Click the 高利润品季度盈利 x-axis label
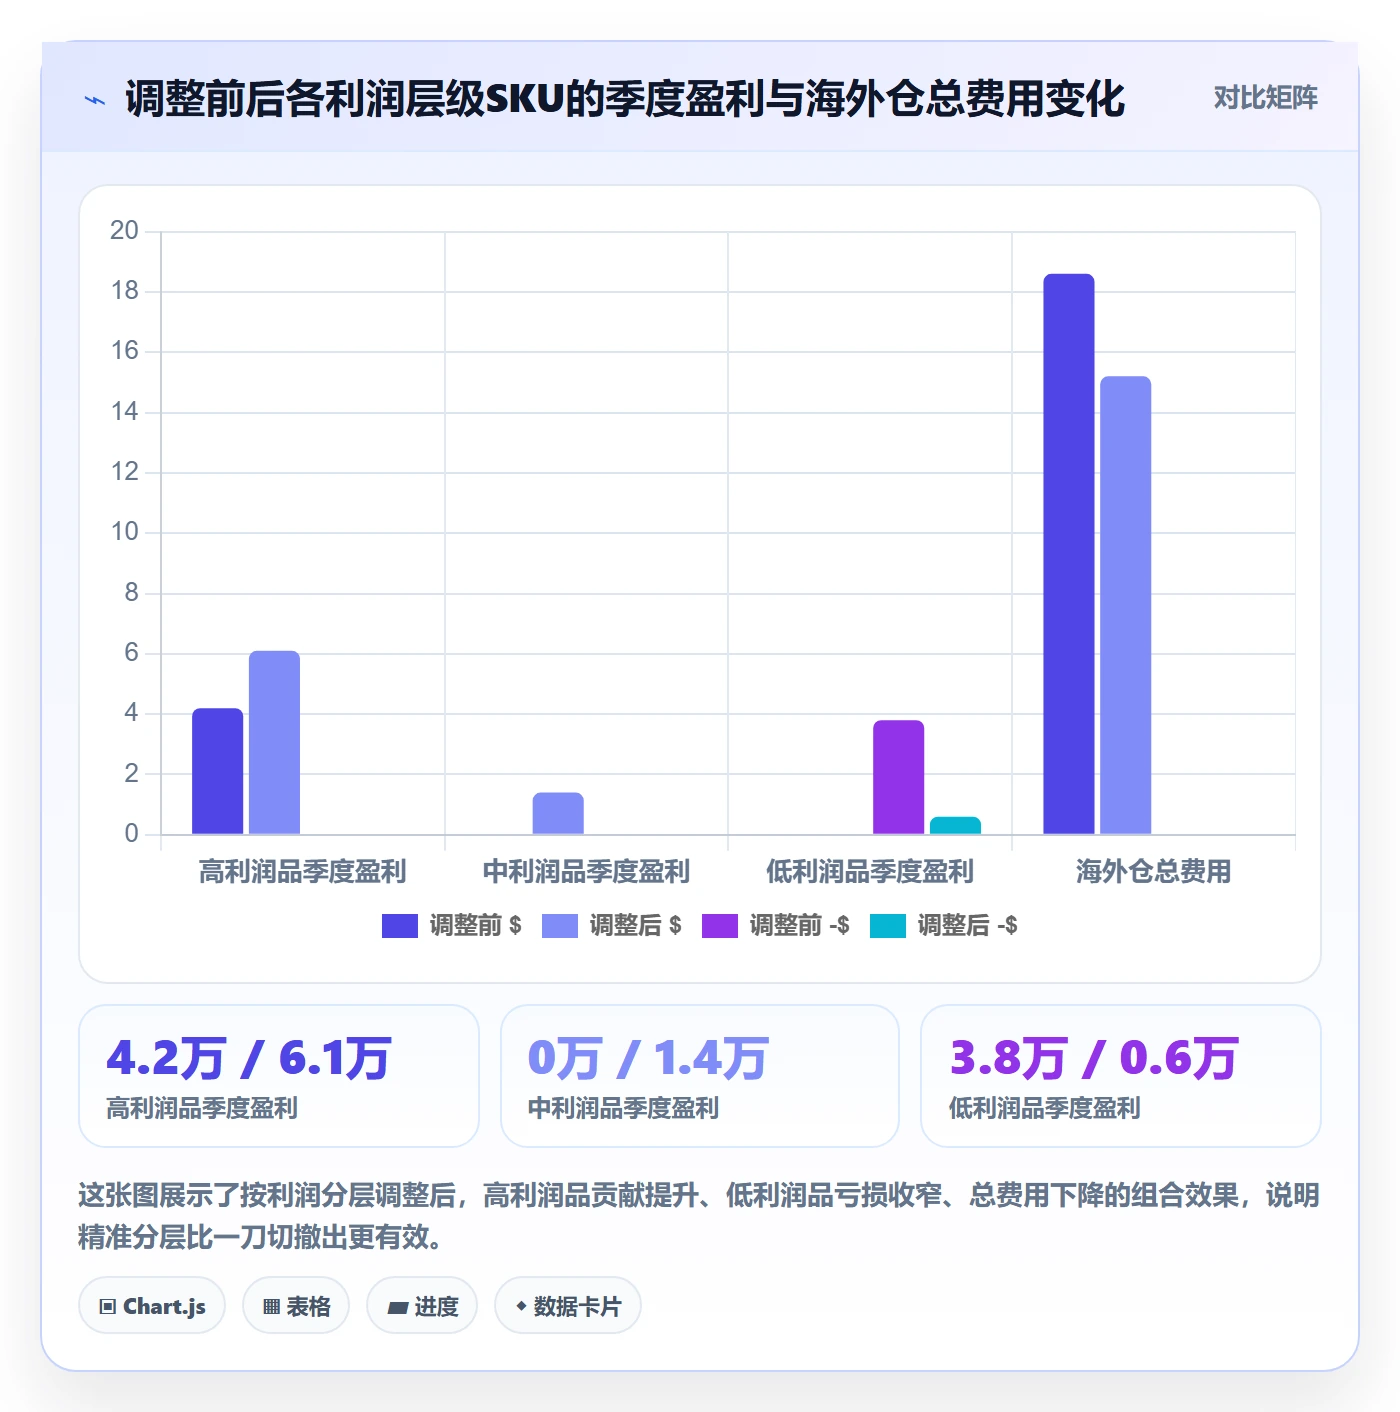The width and height of the screenshot is (1400, 1412). [302, 872]
